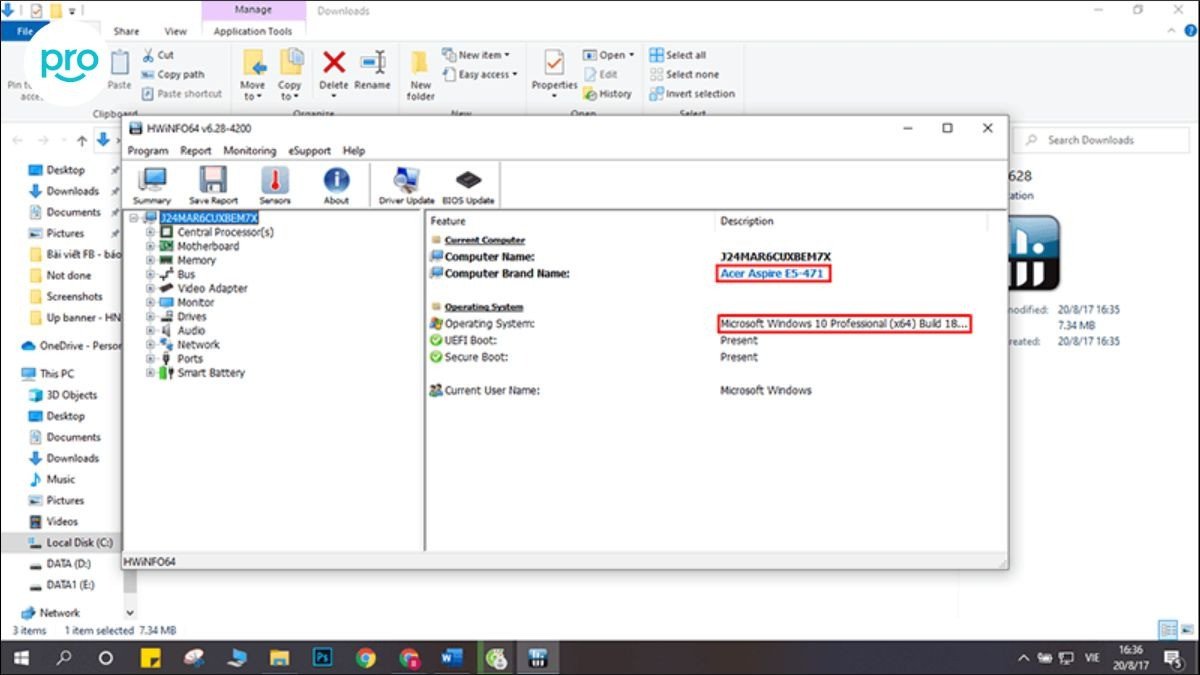Expand the Central Processor(s) tree node
1200x675 pixels.
(x=150, y=232)
